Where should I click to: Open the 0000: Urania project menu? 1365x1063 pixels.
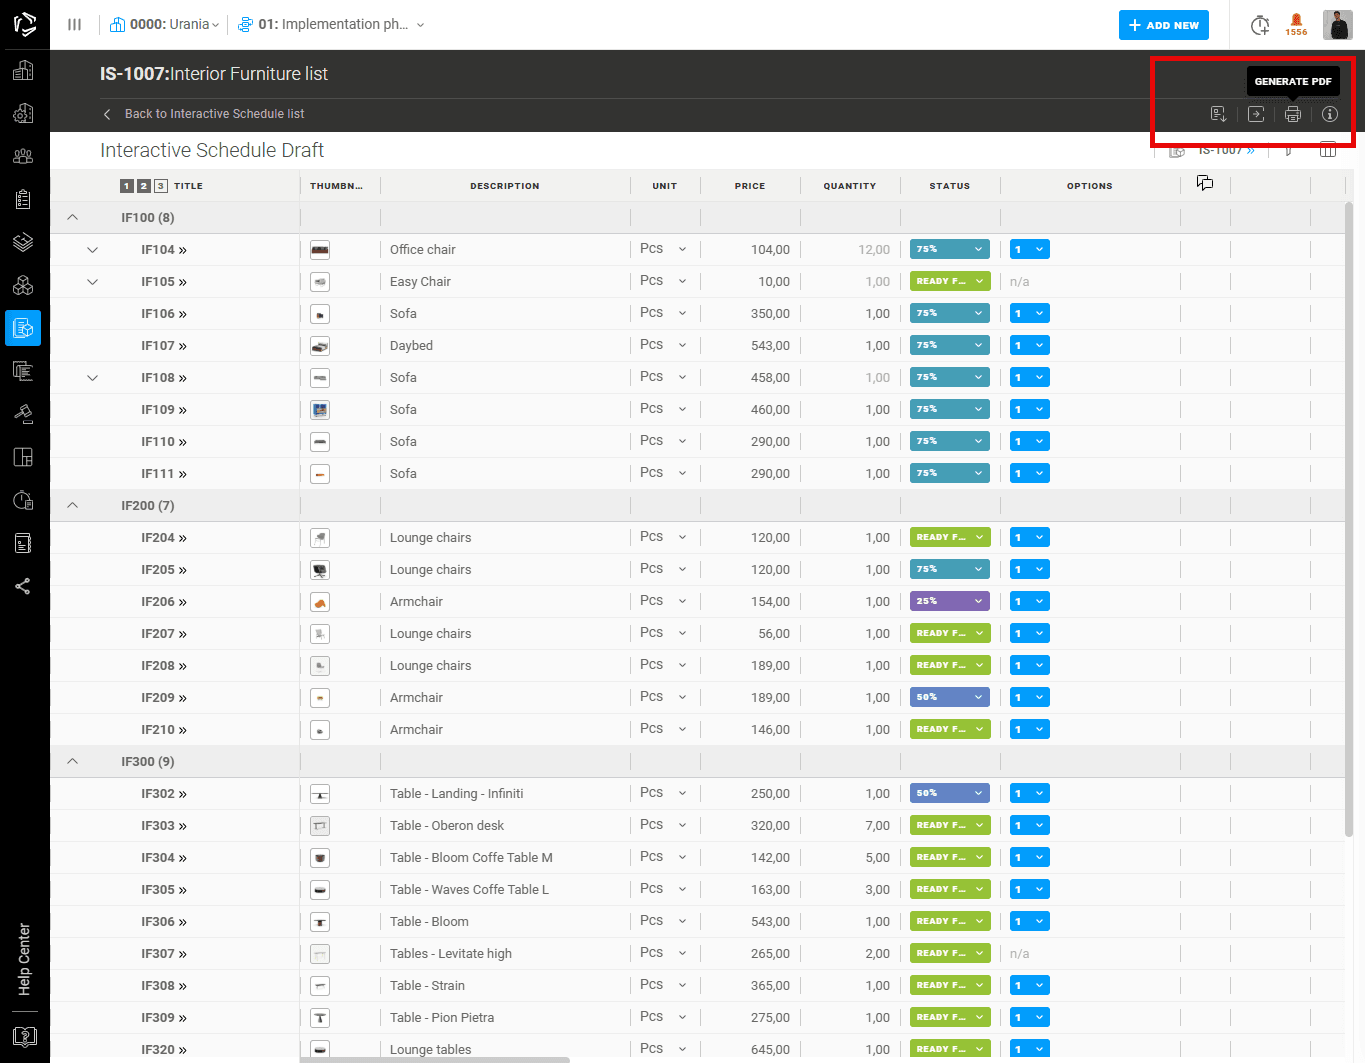(164, 25)
